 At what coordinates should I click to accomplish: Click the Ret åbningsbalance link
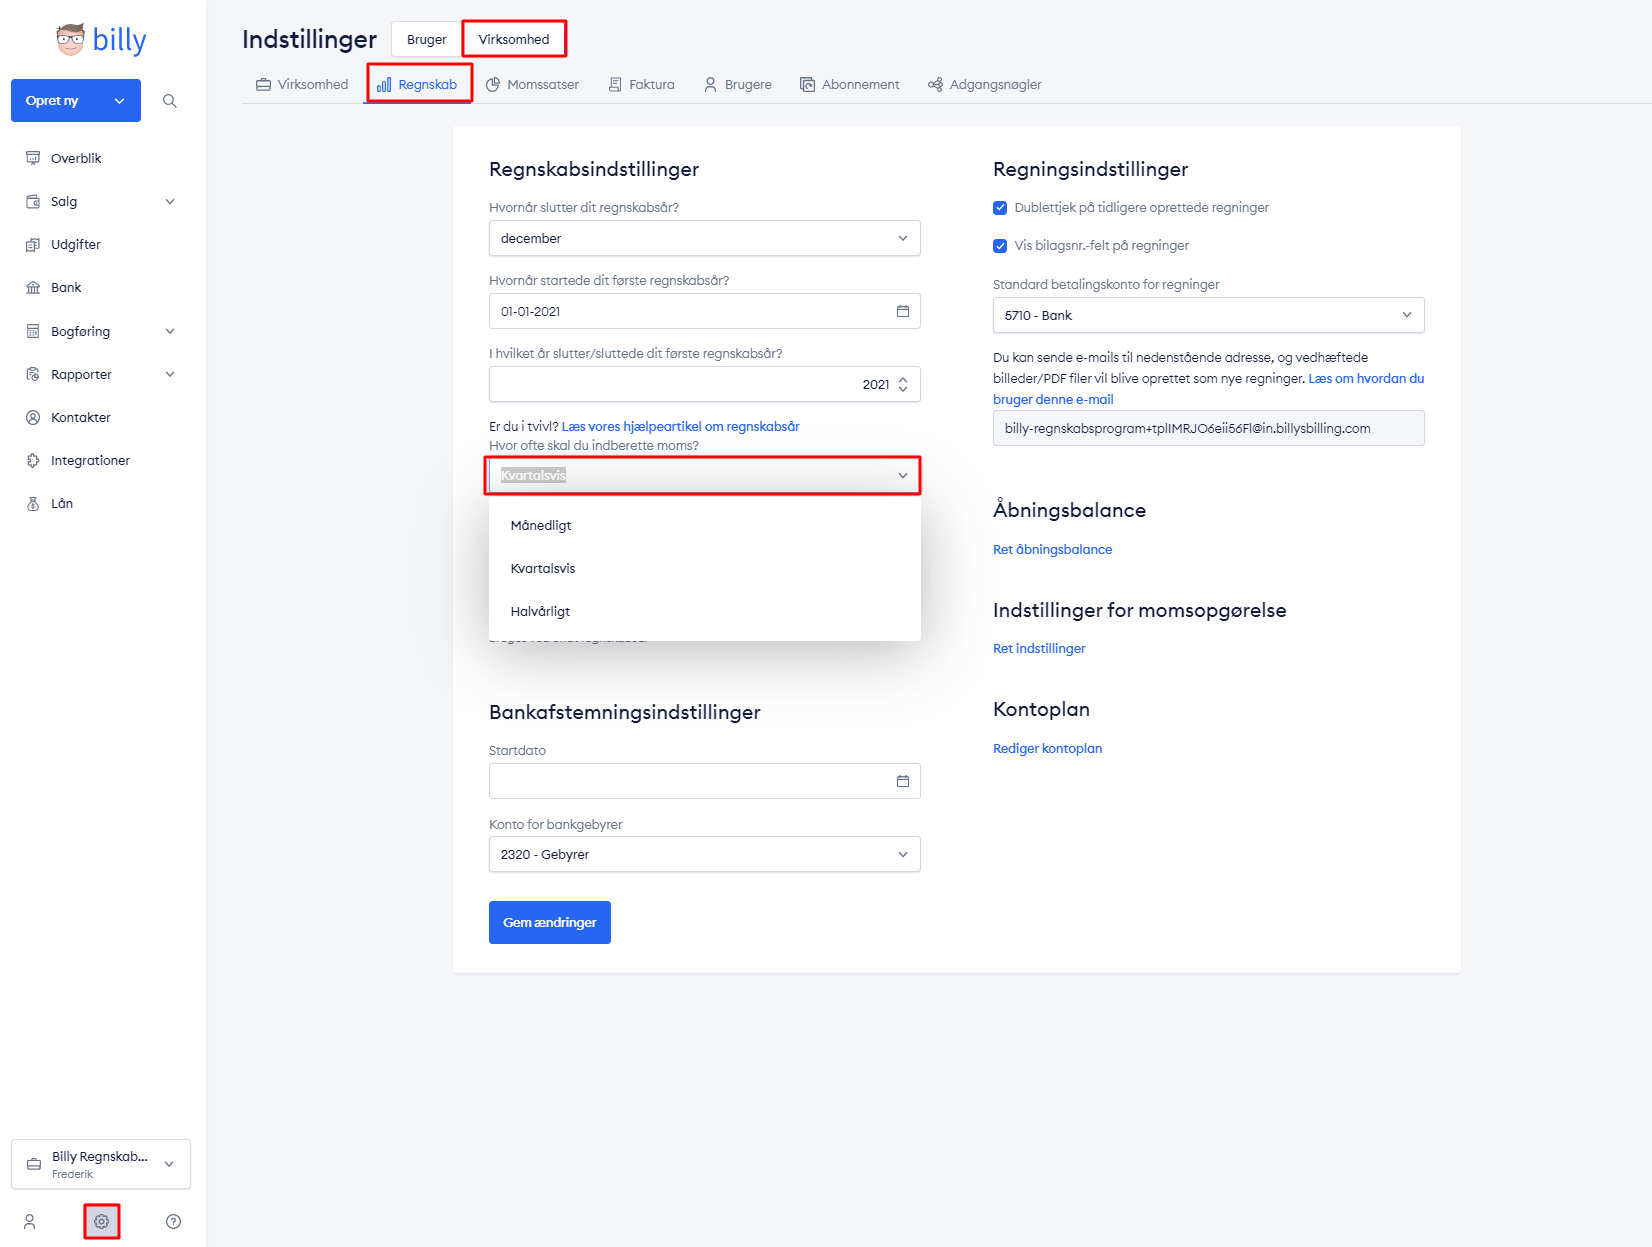(x=1052, y=550)
